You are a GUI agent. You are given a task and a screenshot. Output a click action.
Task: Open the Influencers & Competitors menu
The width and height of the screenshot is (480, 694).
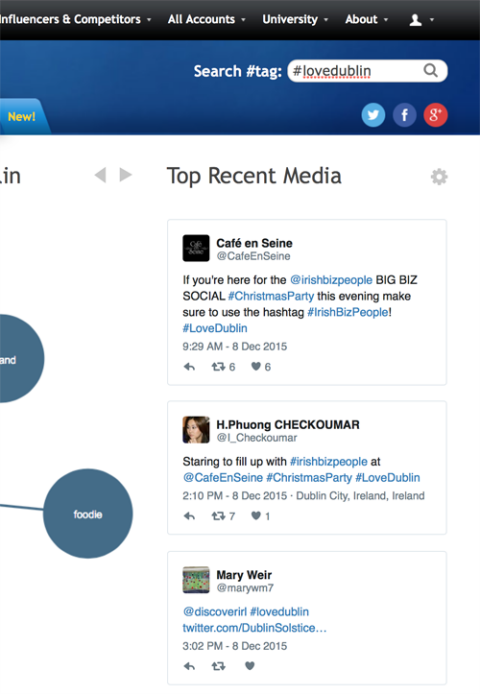(x=75, y=19)
